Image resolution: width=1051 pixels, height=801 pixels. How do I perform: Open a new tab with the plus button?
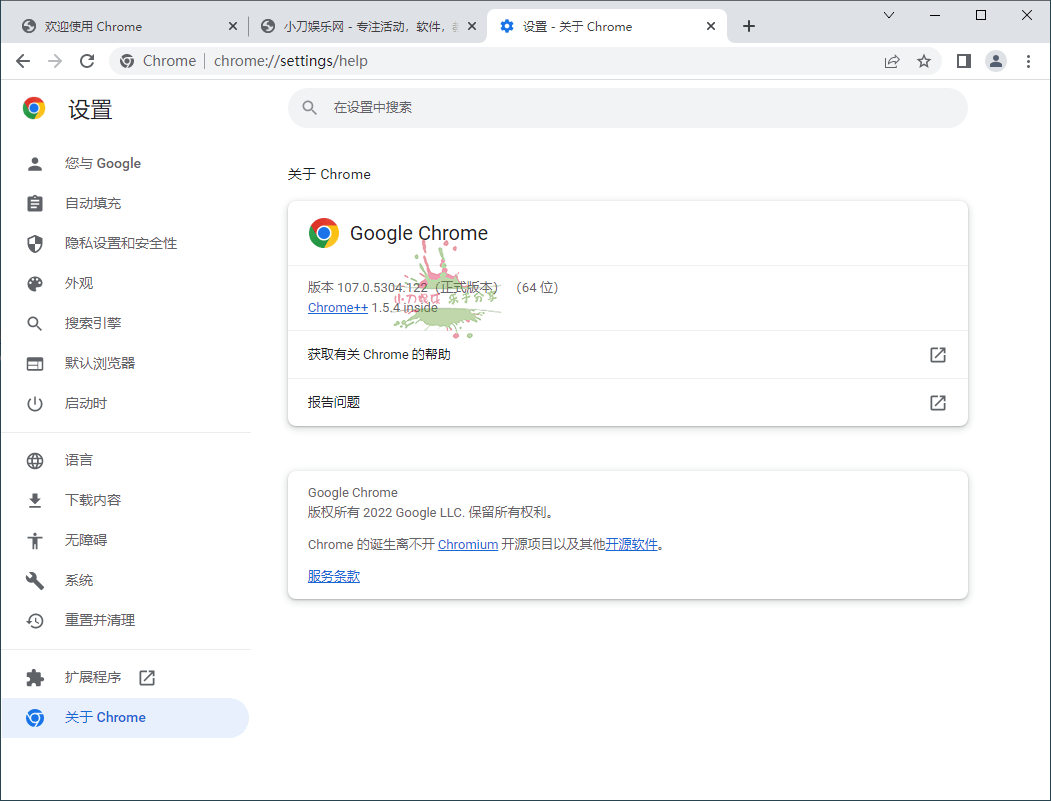749,26
